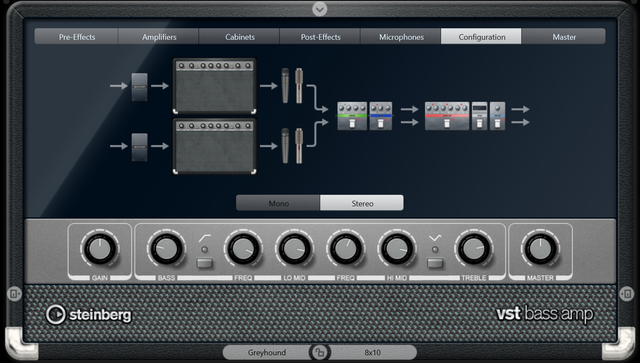The image size is (640, 363).
Task: Open the 8x10 cabinet selector
Action: (373, 352)
